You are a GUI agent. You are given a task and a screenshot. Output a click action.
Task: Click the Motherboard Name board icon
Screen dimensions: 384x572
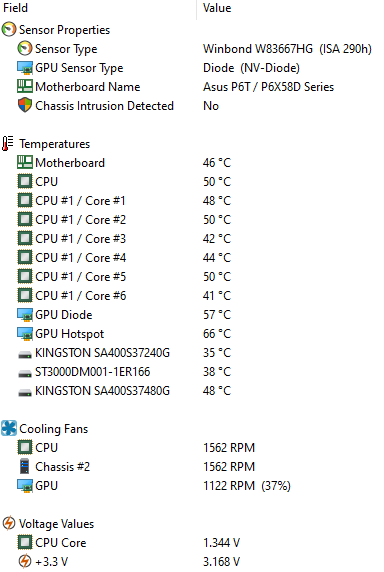pyautogui.click(x=25, y=86)
